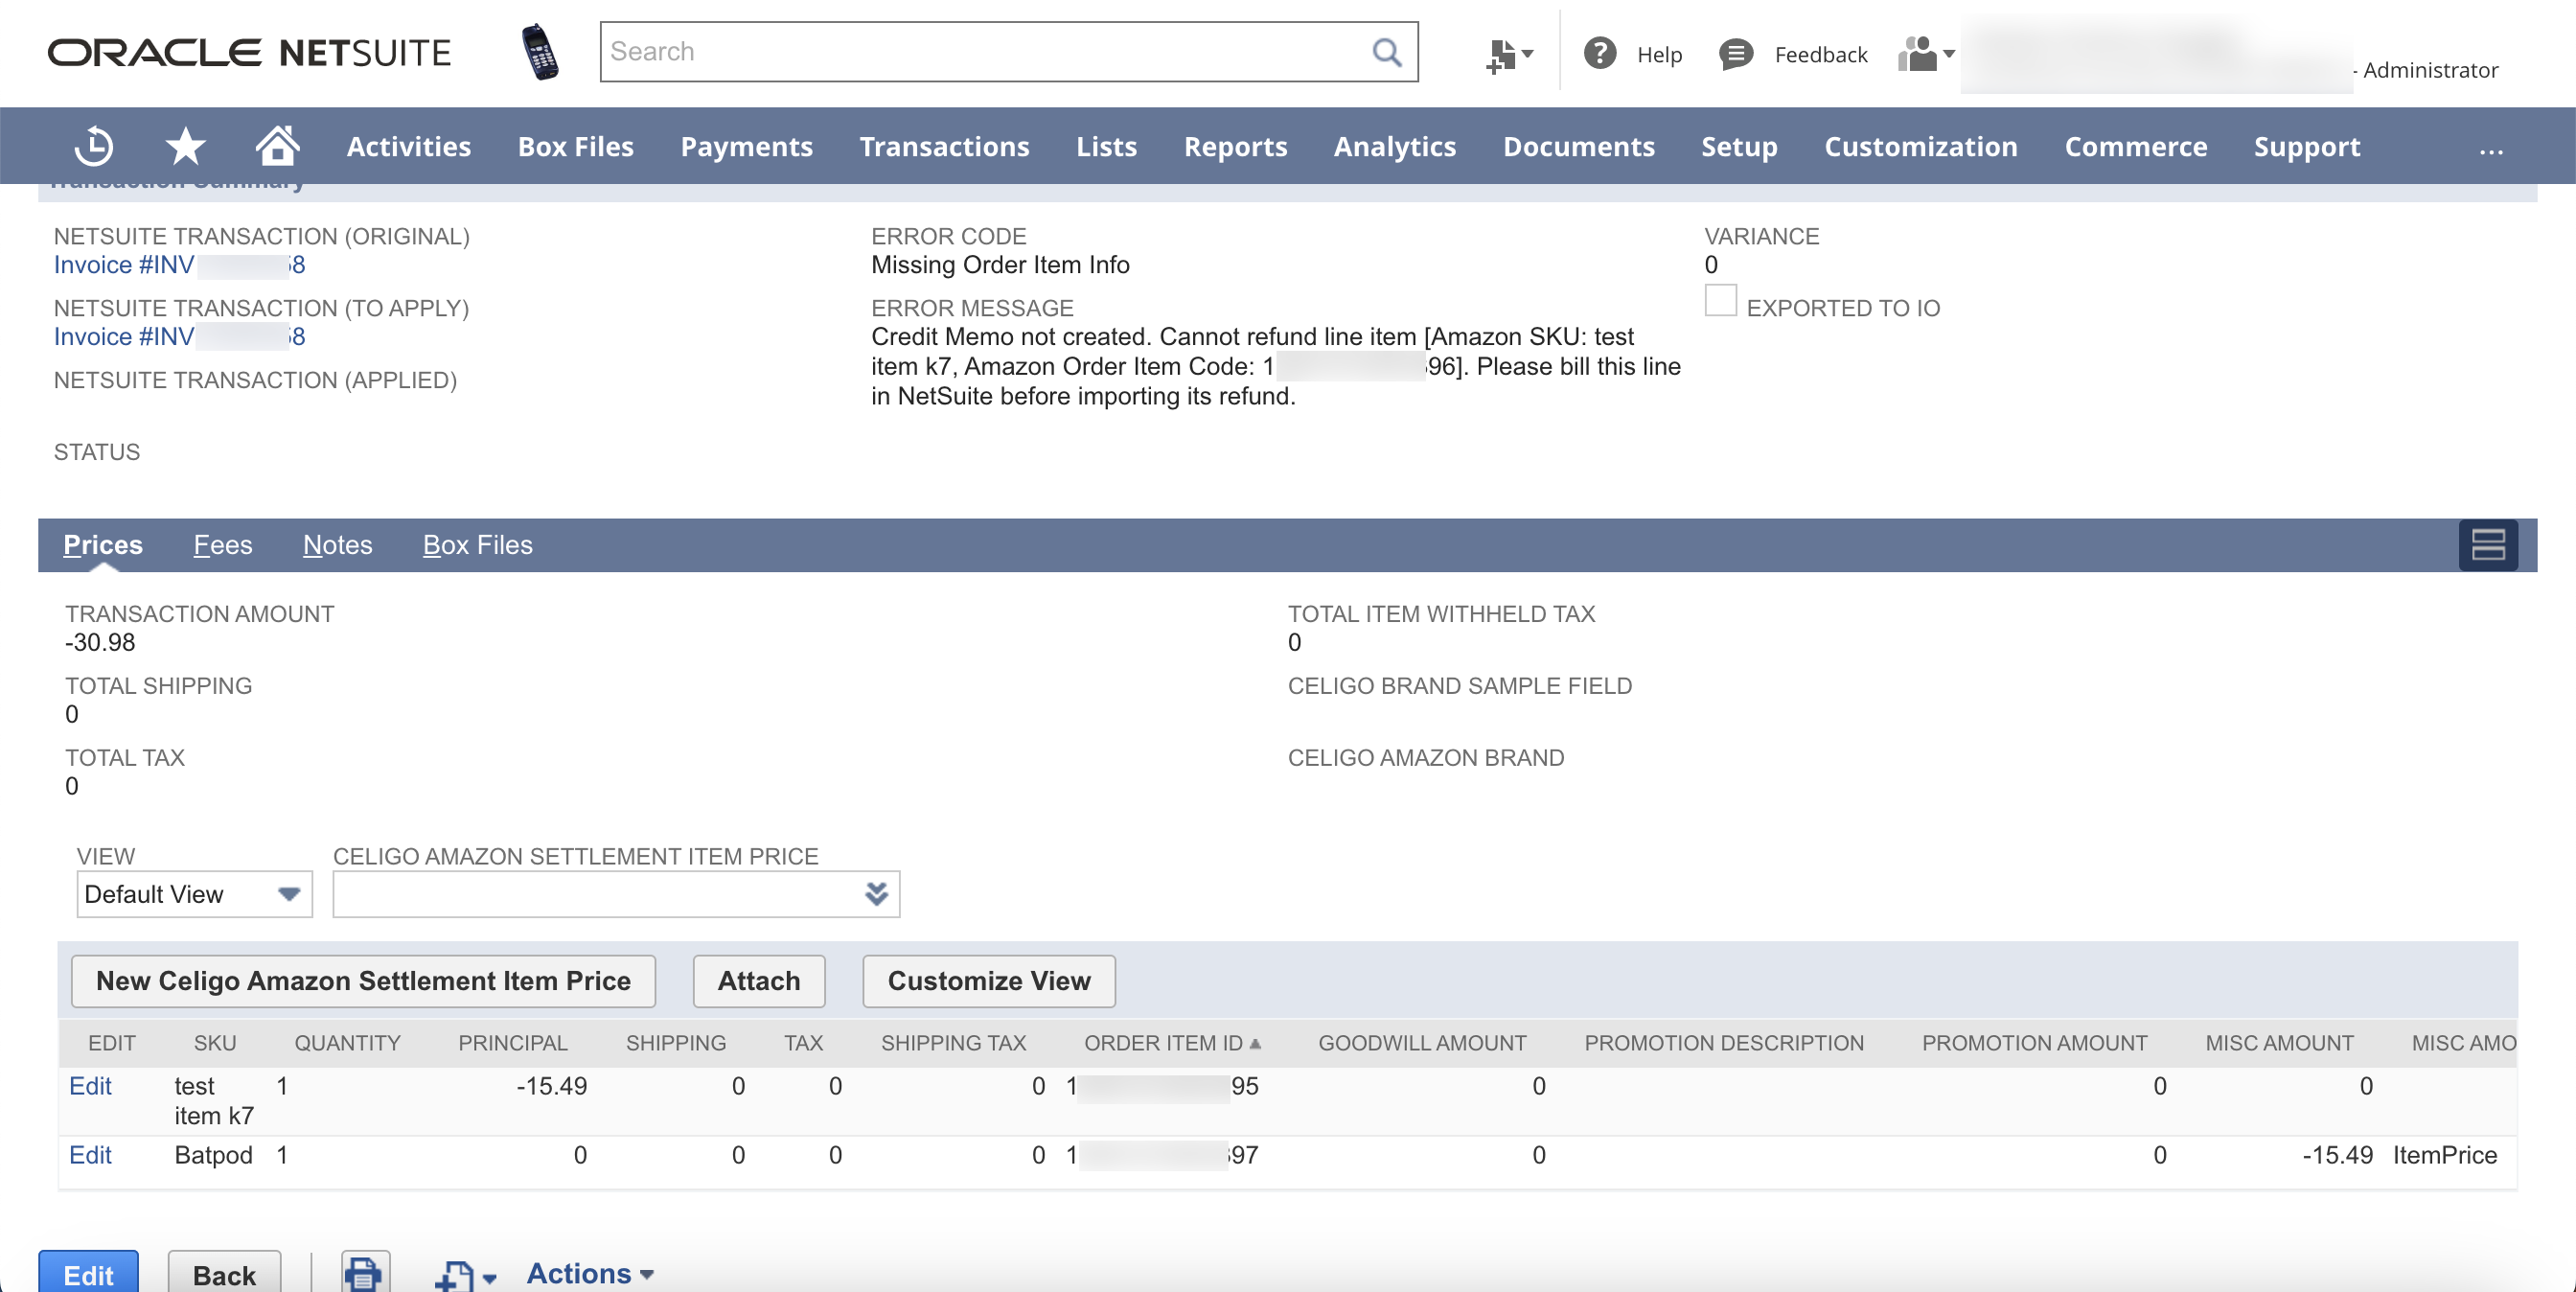
Task: Click the print icon at bottom
Action: click(x=365, y=1273)
